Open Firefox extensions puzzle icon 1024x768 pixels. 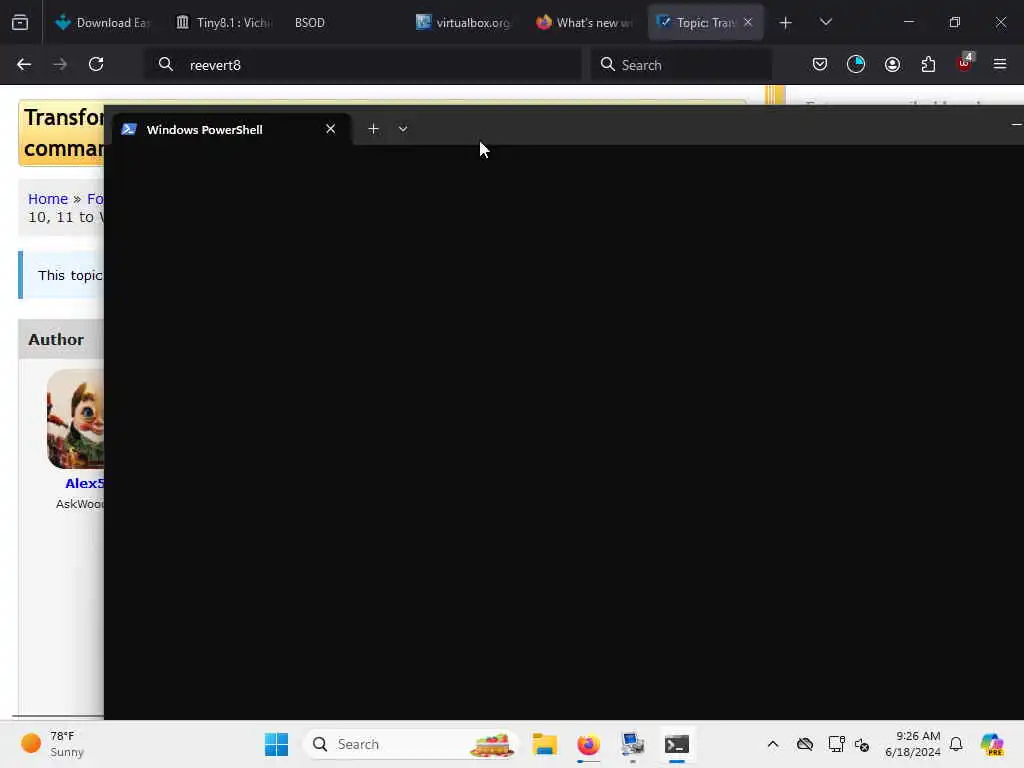click(928, 64)
